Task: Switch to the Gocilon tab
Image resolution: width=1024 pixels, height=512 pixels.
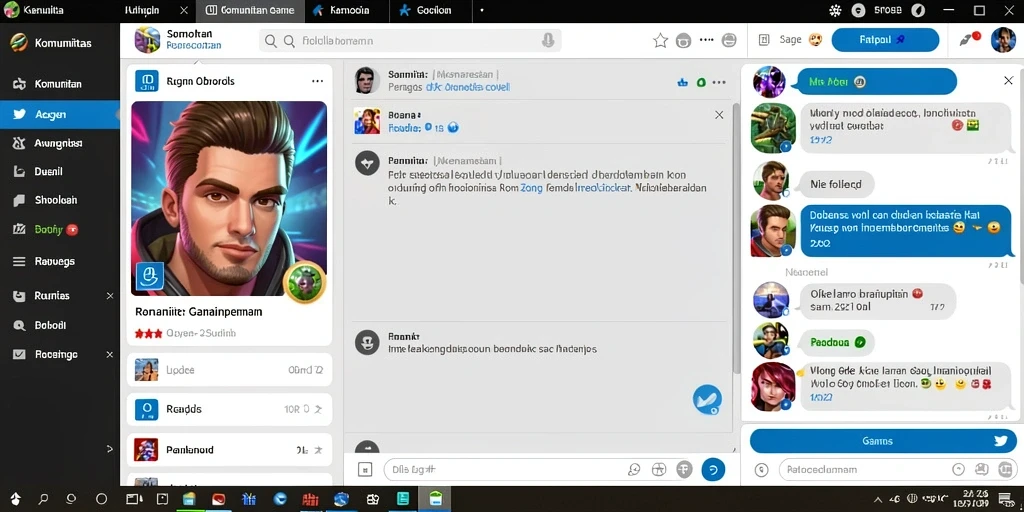Action: (x=428, y=10)
